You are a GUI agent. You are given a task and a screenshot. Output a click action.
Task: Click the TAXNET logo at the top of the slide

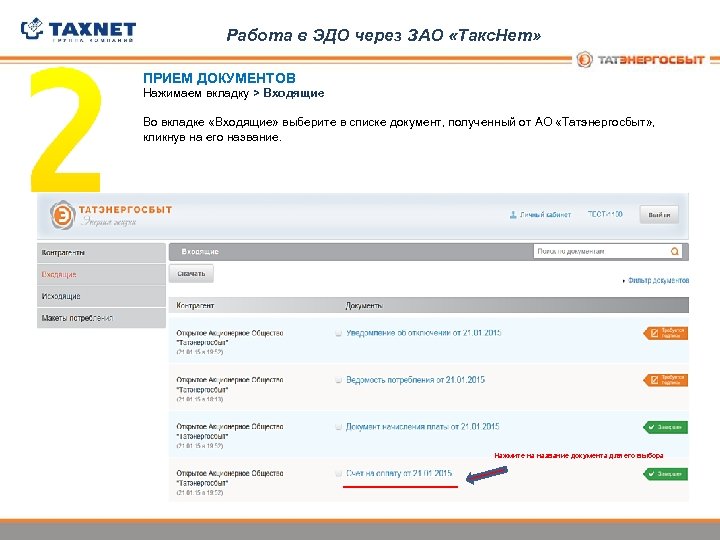(x=79, y=30)
